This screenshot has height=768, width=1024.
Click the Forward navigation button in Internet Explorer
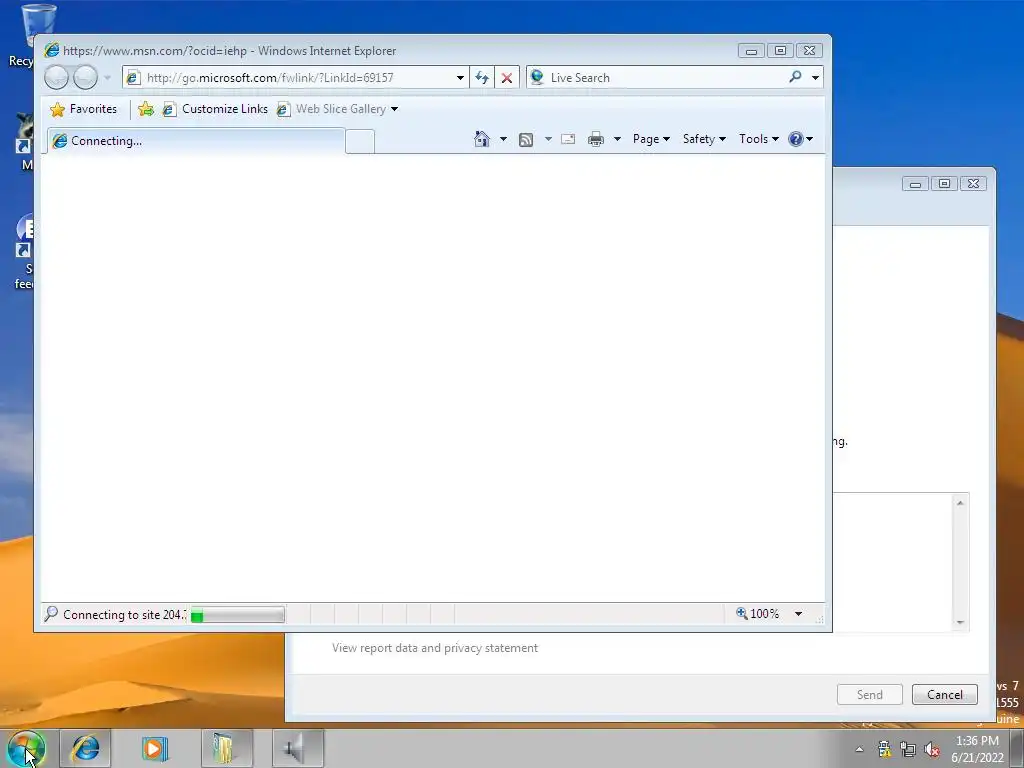point(85,78)
